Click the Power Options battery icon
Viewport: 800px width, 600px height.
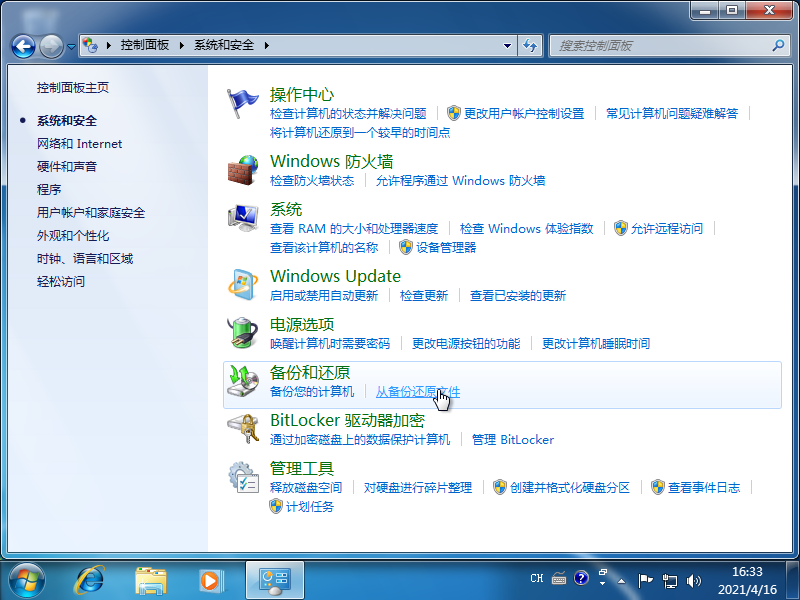(242, 333)
